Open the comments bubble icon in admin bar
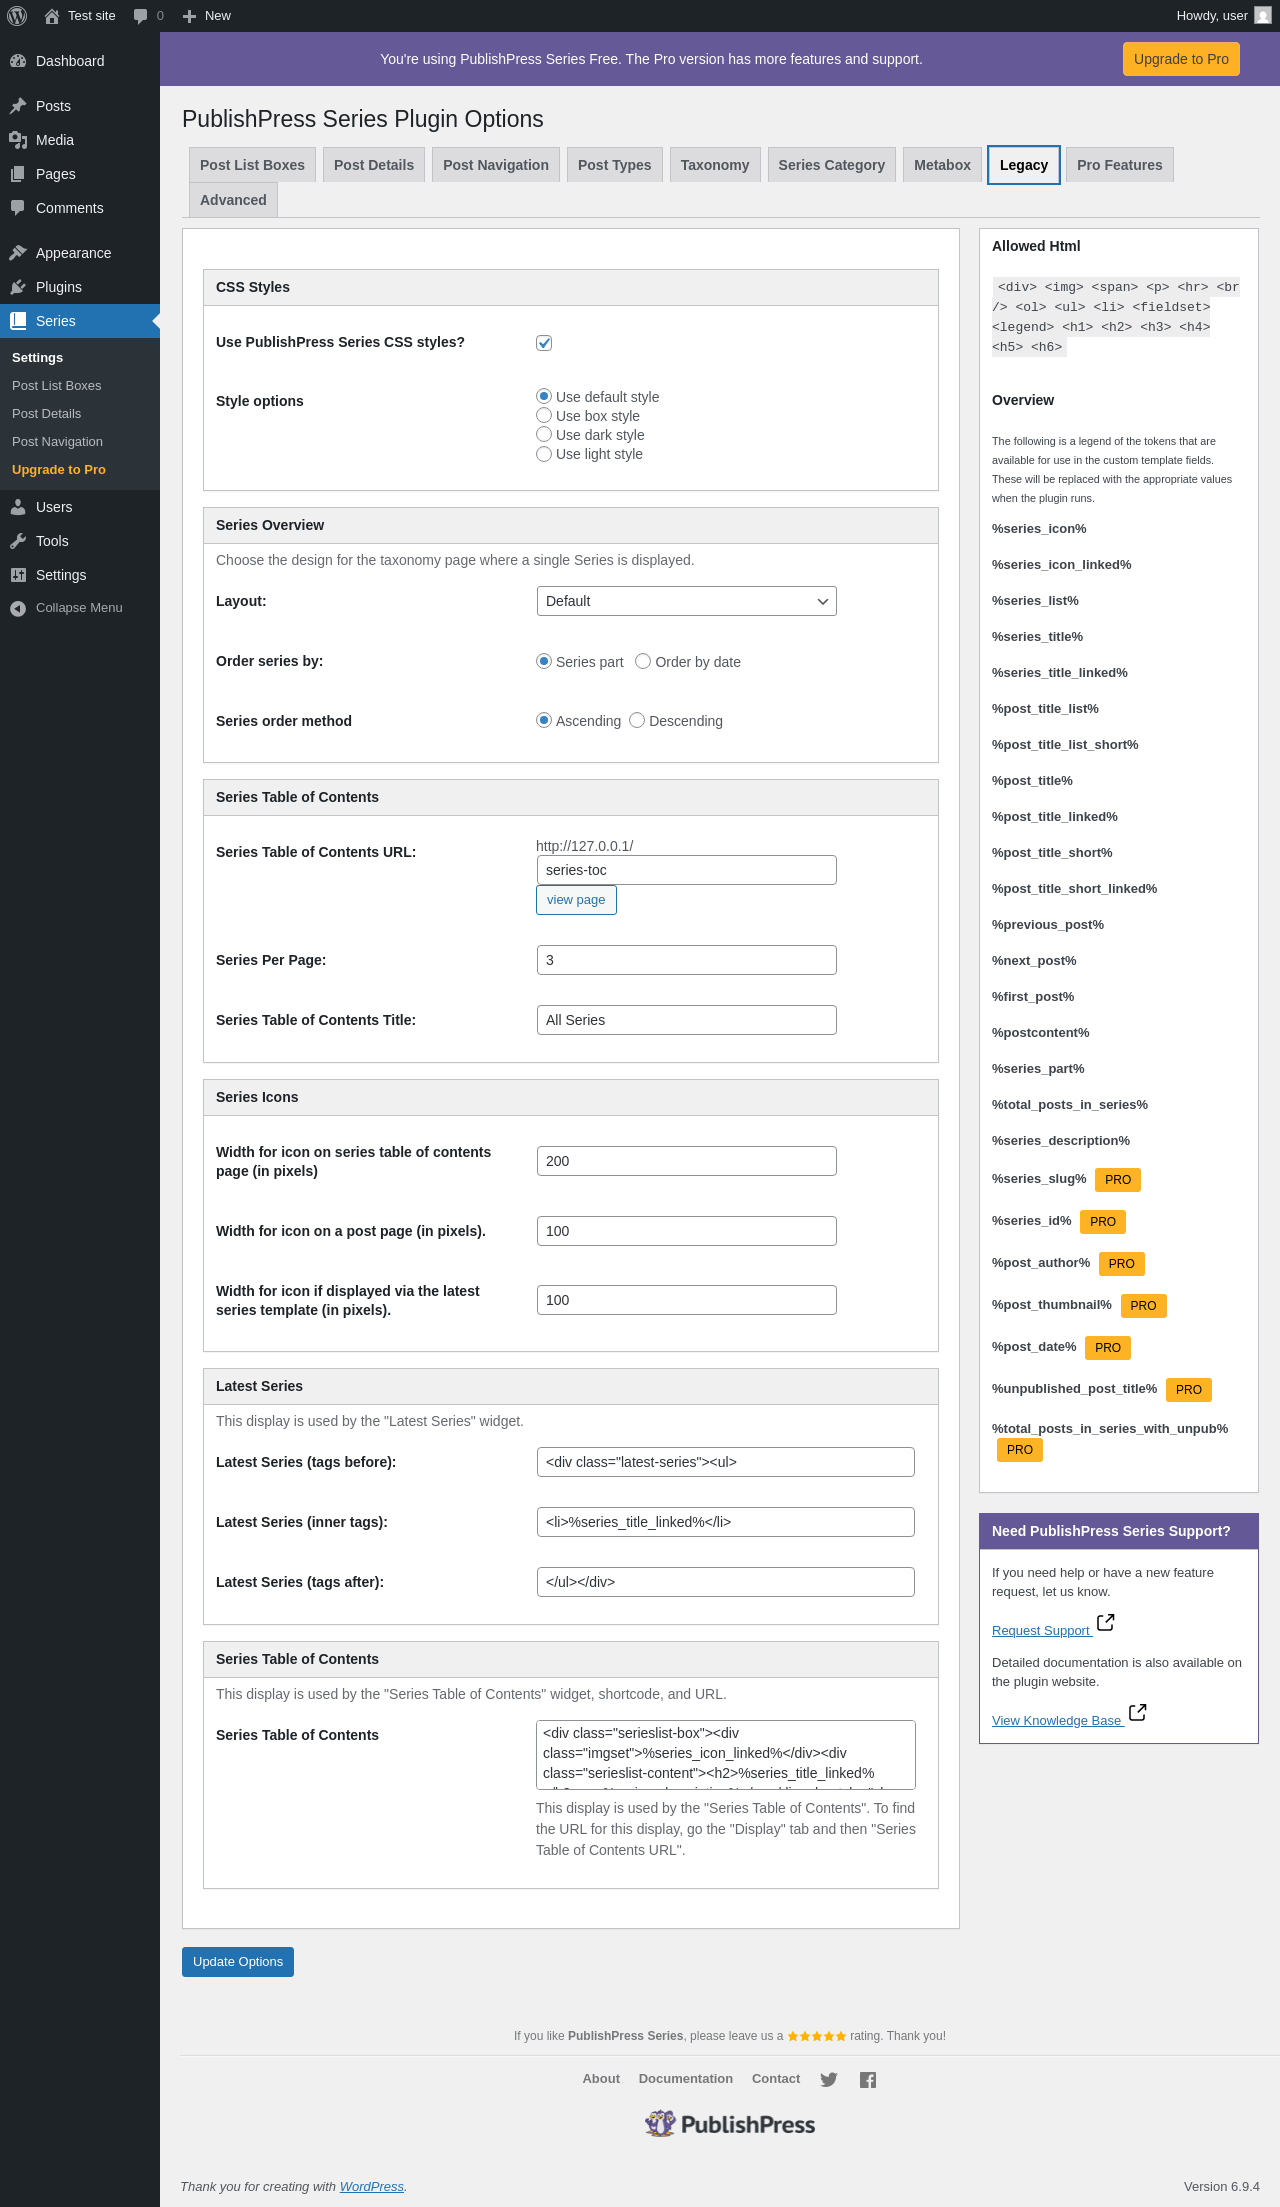 click(x=141, y=16)
